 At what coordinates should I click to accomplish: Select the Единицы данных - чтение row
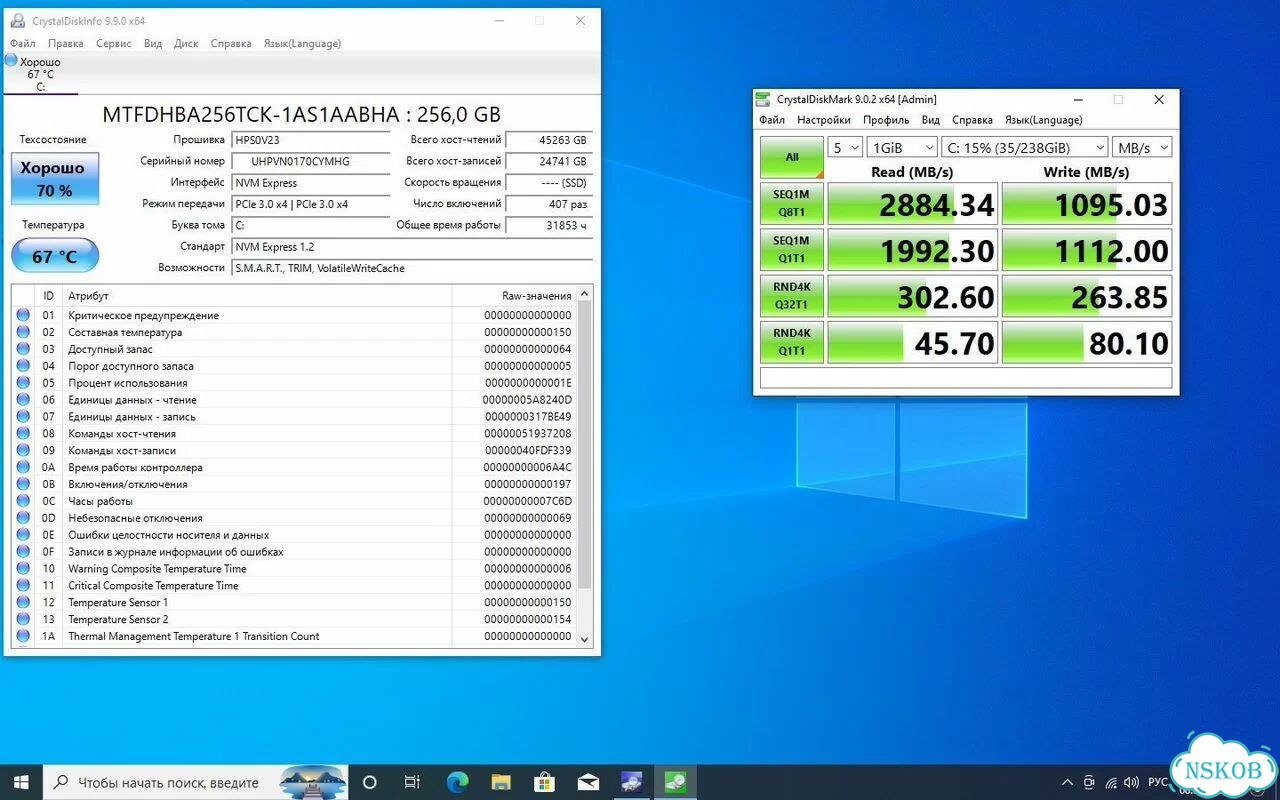point(294,400)
